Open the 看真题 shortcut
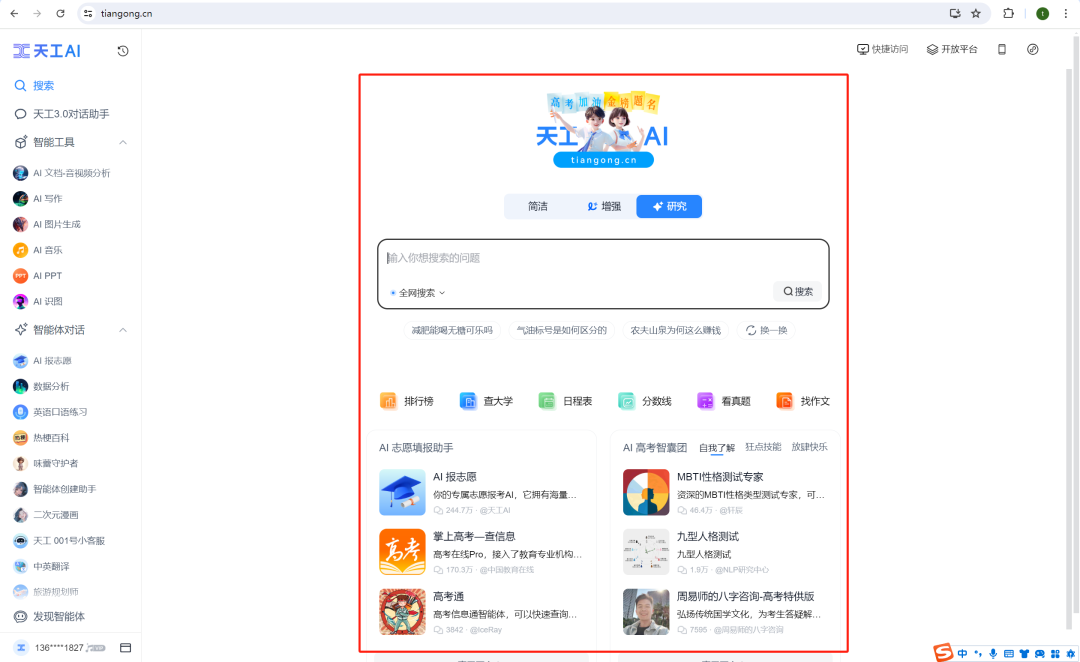Image resolution: width=1080 pixels, height=662 pixels. tap(724, 401)
